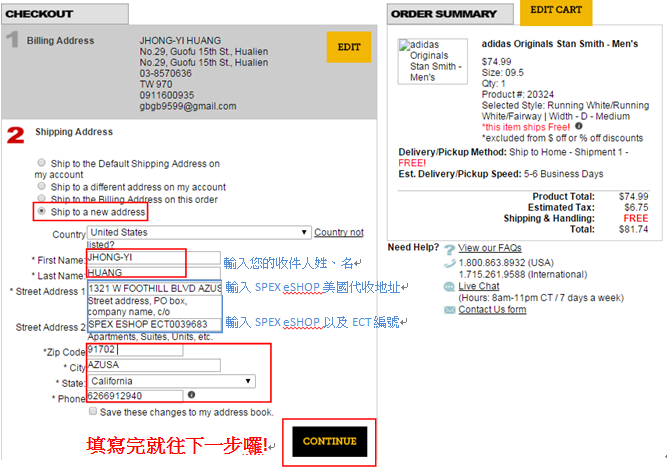This screenshot has width=667, height=468.
Task: Select Ship to a different address radio
Action: point(41,186)
